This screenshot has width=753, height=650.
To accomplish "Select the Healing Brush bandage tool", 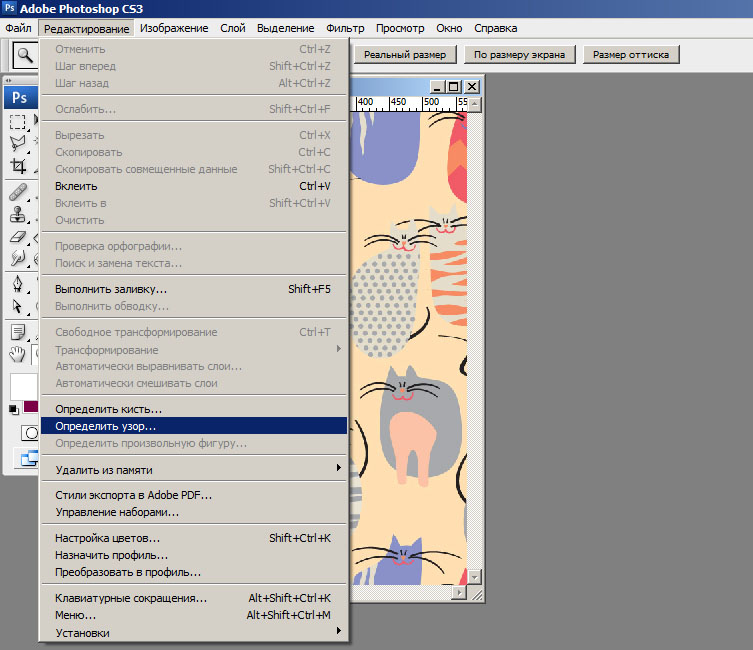I will coord(18,193).
